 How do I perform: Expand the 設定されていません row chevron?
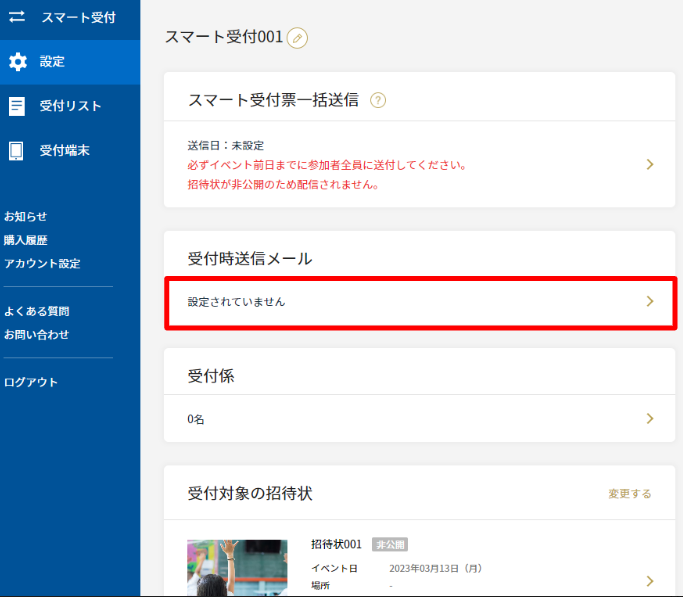pyautogui.click(x=650, y=301)
